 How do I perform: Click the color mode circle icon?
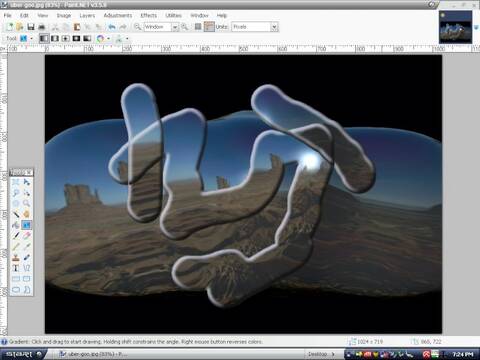coord(100,39)
